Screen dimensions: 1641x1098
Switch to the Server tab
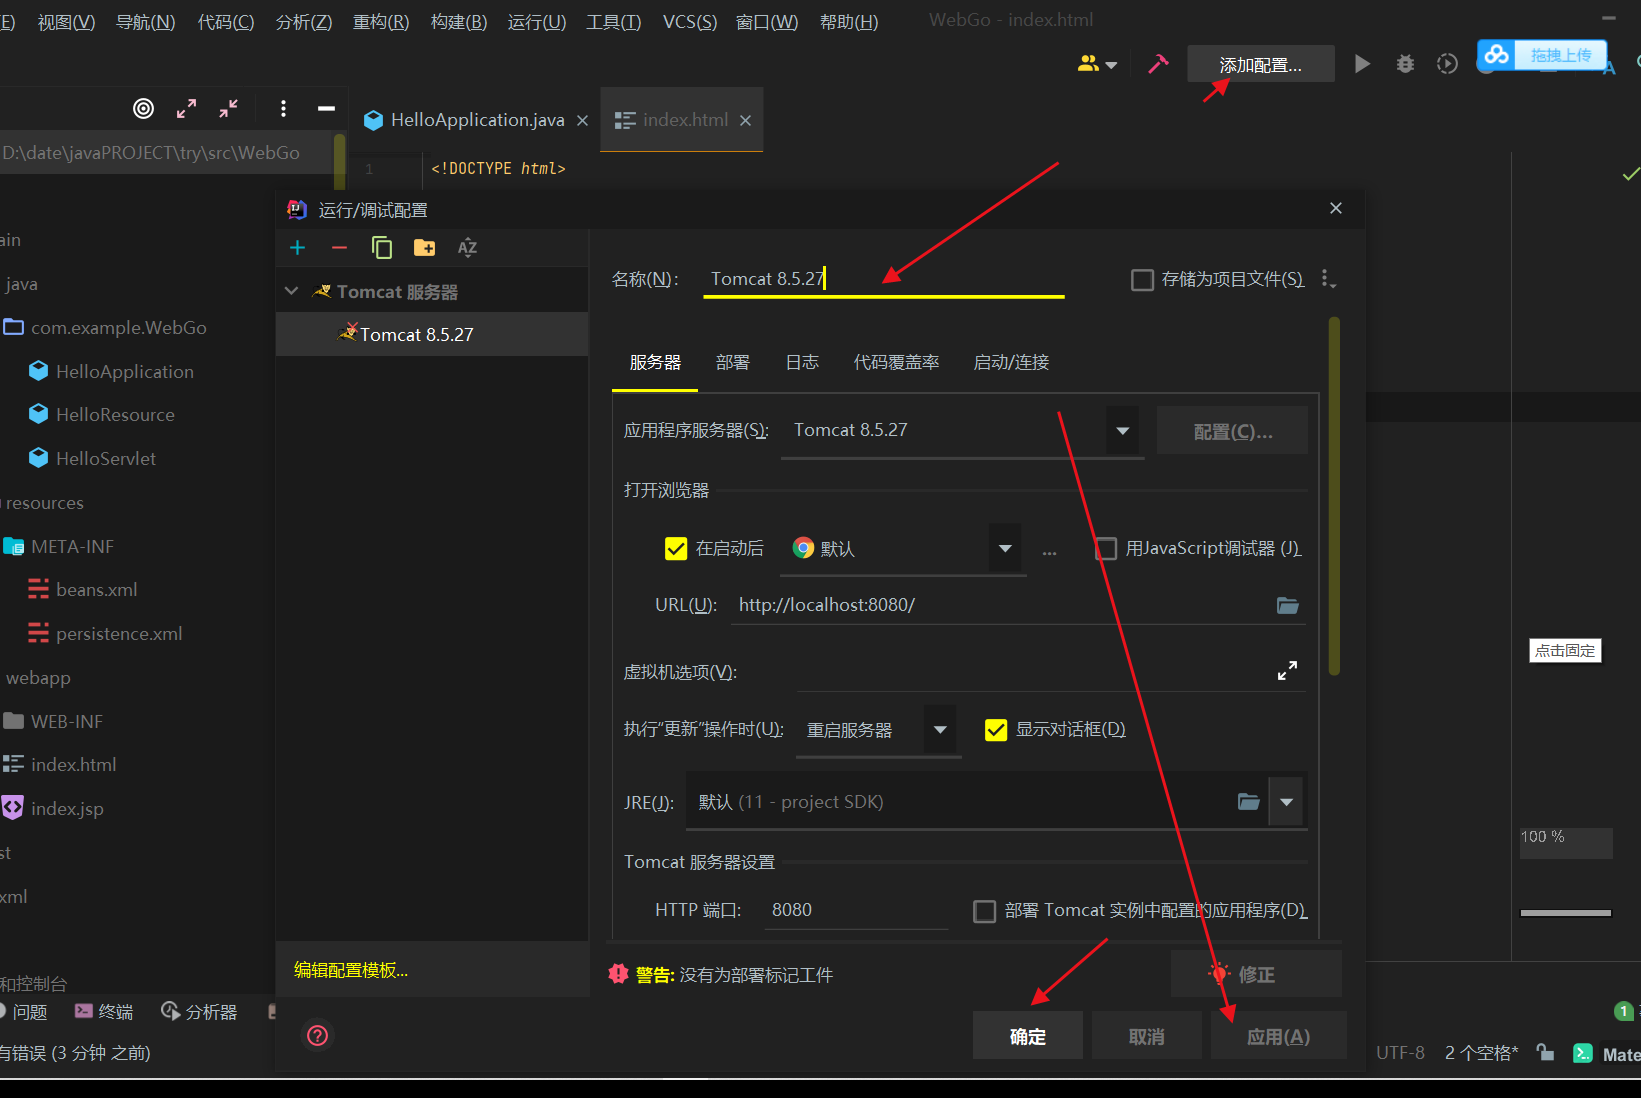[655, 362]
